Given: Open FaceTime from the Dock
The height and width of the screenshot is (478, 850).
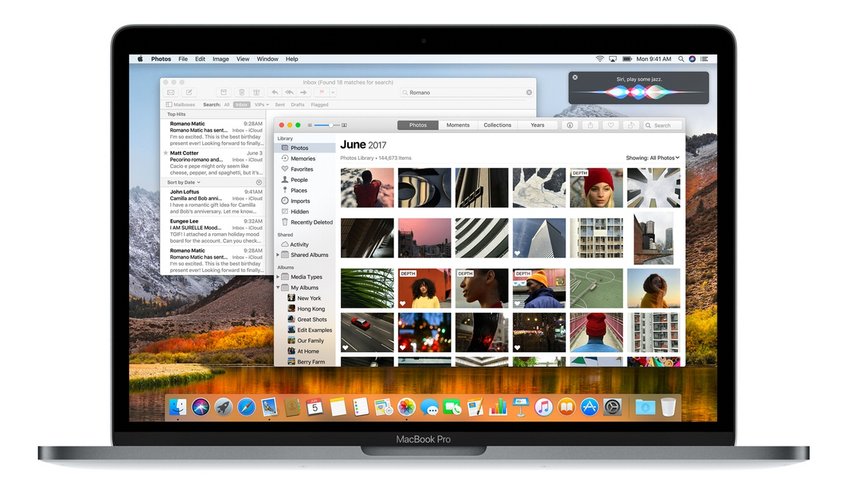Looking at the screenshot, I should [x=452, y=408].
